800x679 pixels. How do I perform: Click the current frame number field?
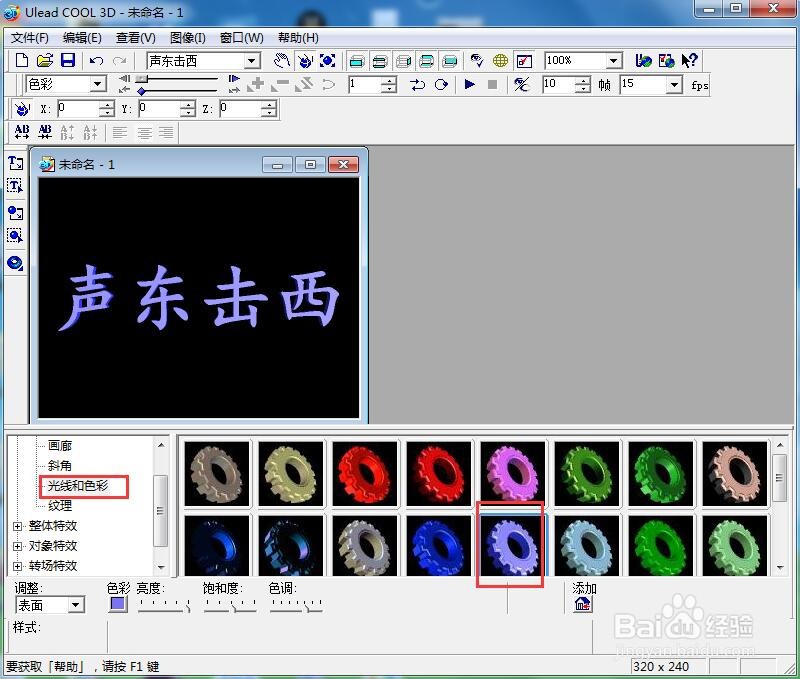click(x=364, y=84)
